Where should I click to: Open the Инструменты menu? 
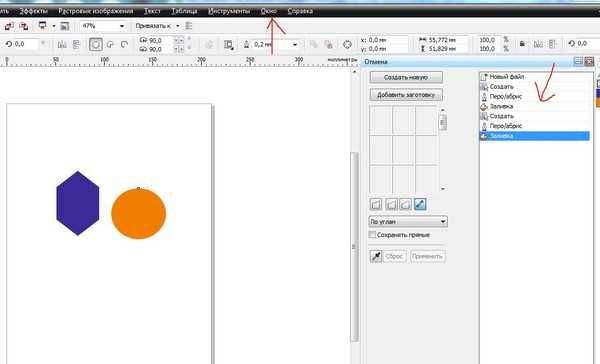pyautogui.click(x=229, y=11)
